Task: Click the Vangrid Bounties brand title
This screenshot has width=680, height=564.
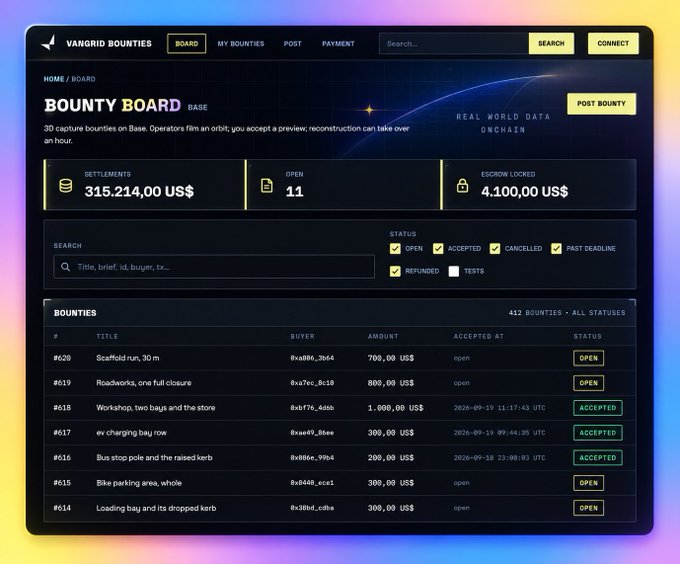Action: pyautogui.click(x=109, y=43)
